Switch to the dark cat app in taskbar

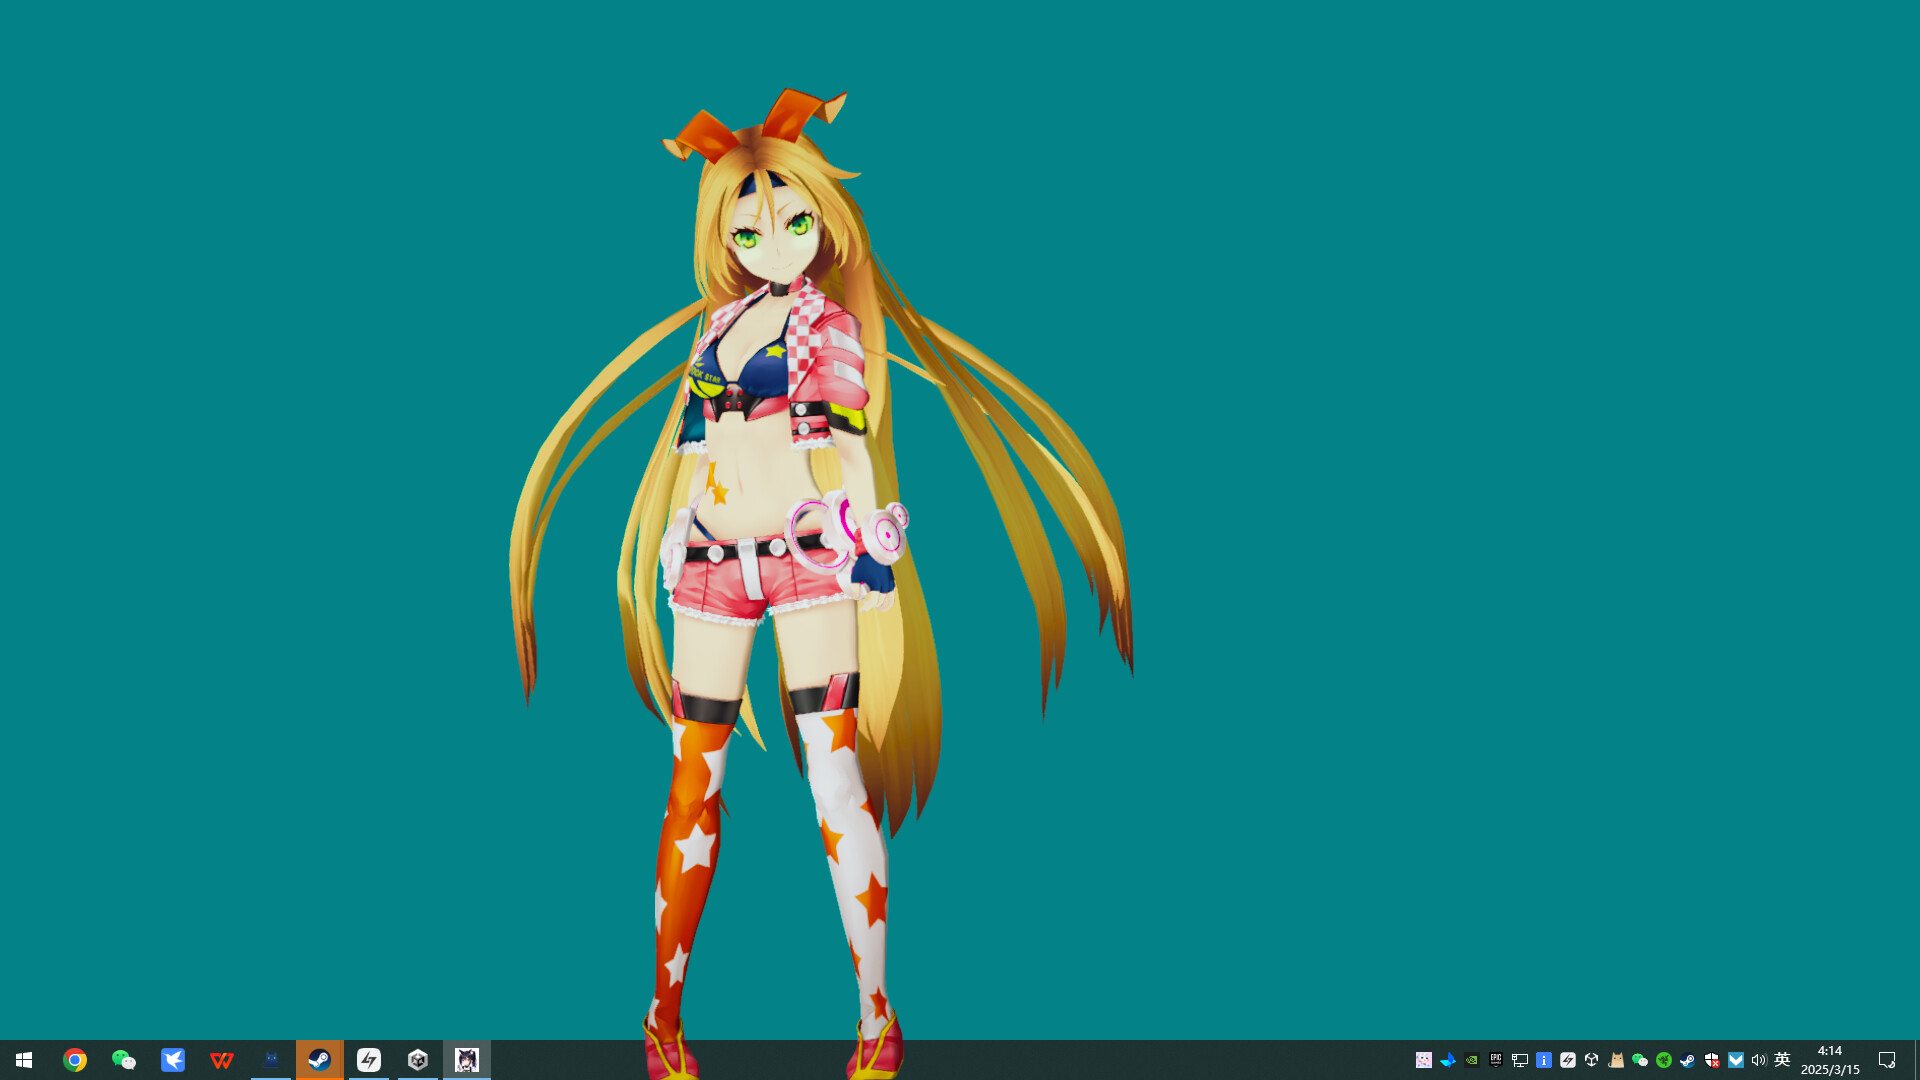(271, 1060)
